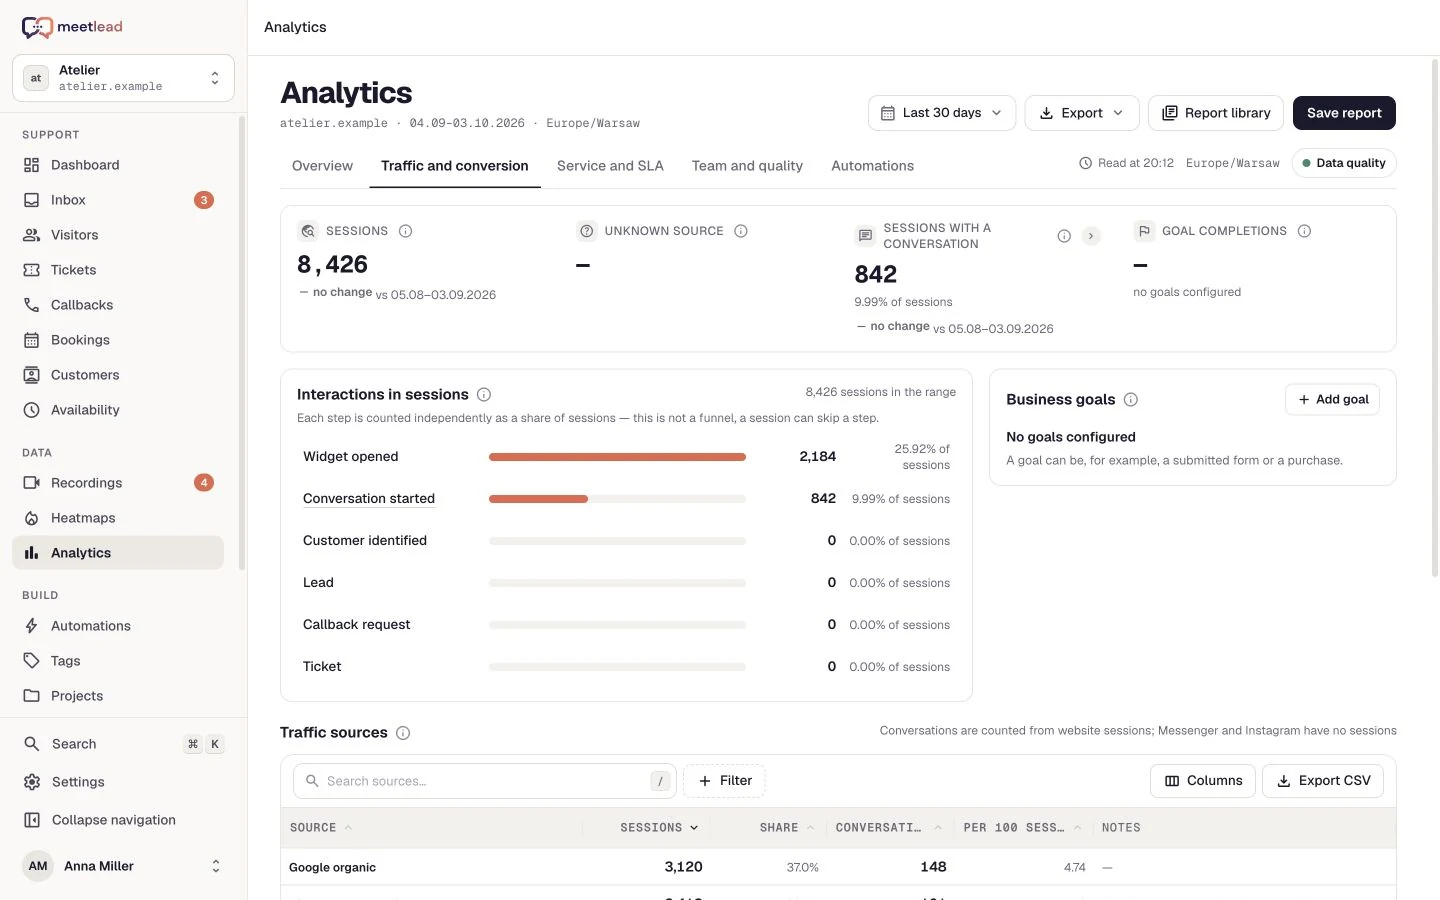Click Export CSV button

pos(1323,781)
